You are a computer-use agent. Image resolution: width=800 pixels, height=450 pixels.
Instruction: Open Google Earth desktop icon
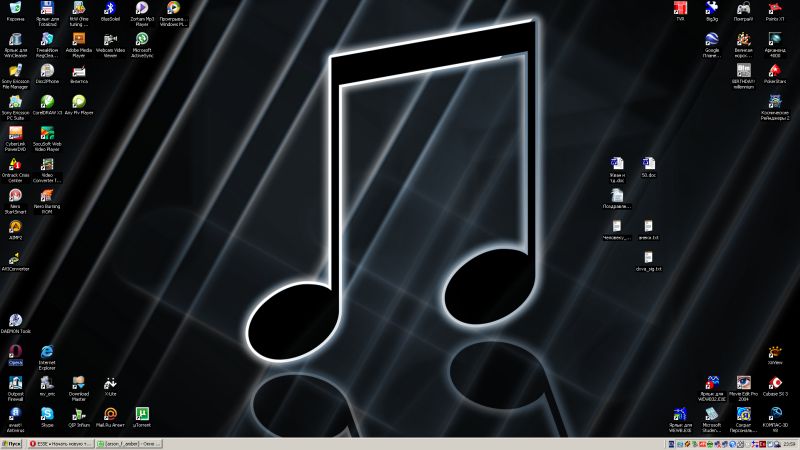712,45
